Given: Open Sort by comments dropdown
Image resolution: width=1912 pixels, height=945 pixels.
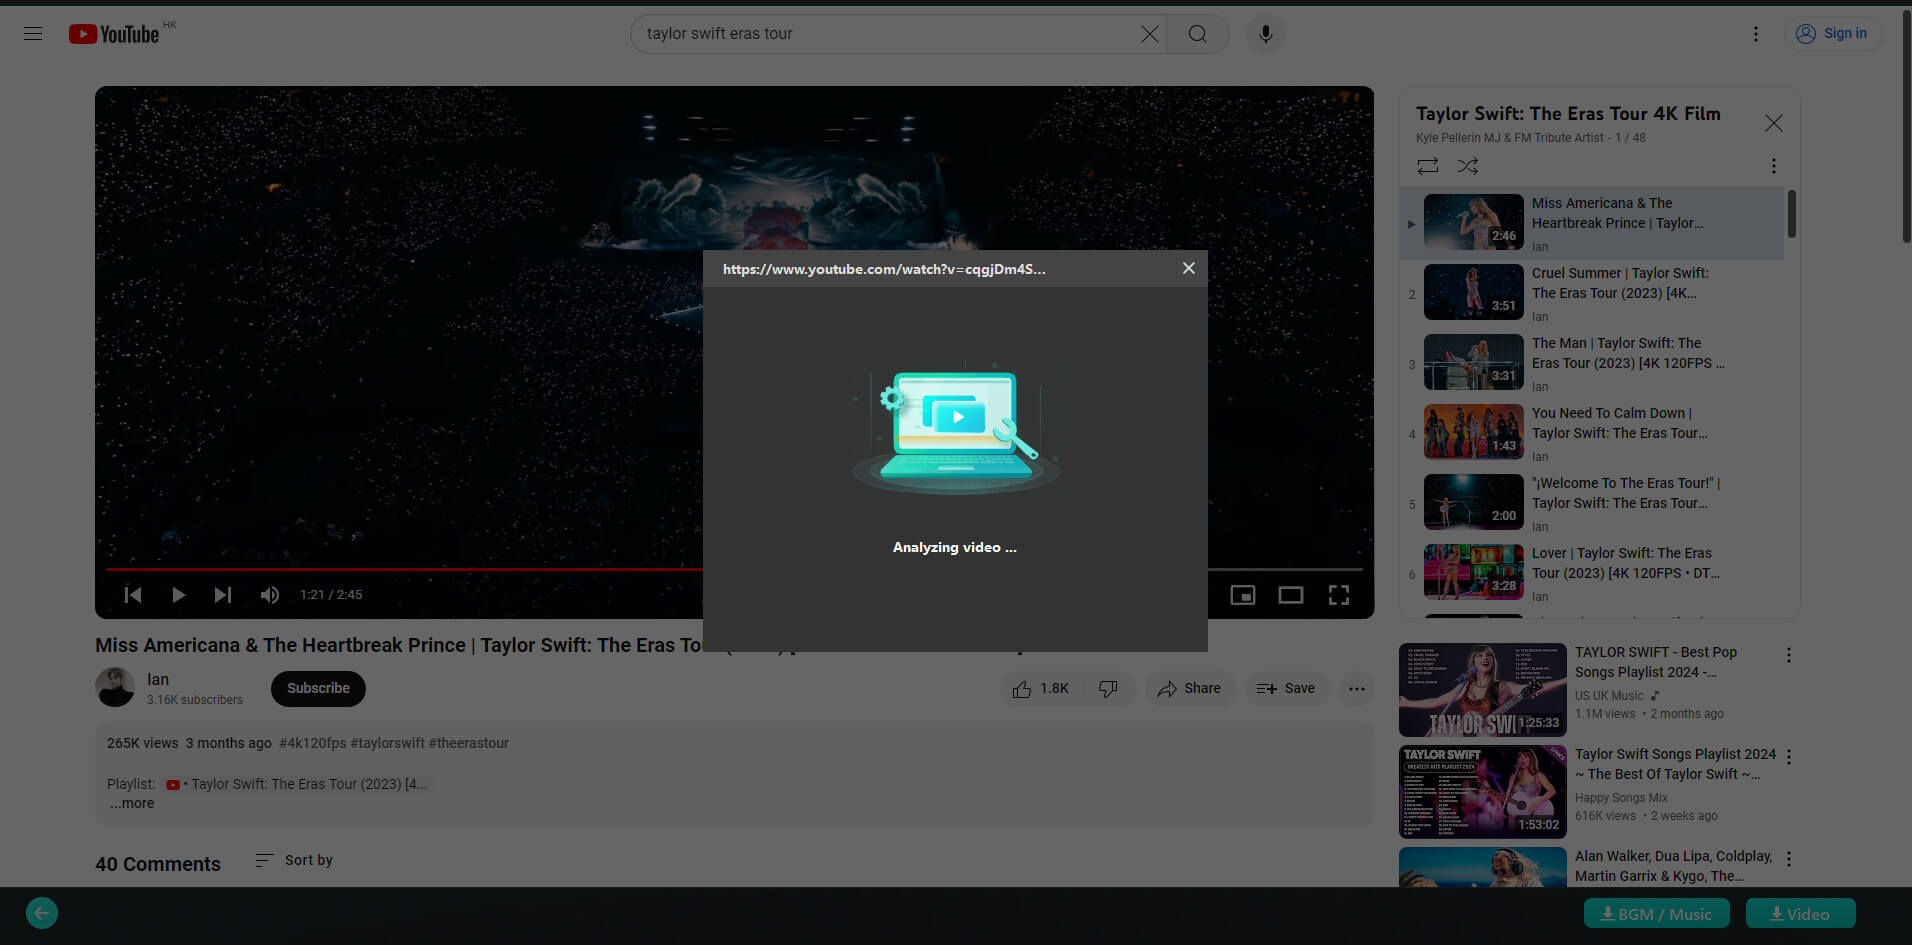Looking at the screenshot, I should 294,860.
